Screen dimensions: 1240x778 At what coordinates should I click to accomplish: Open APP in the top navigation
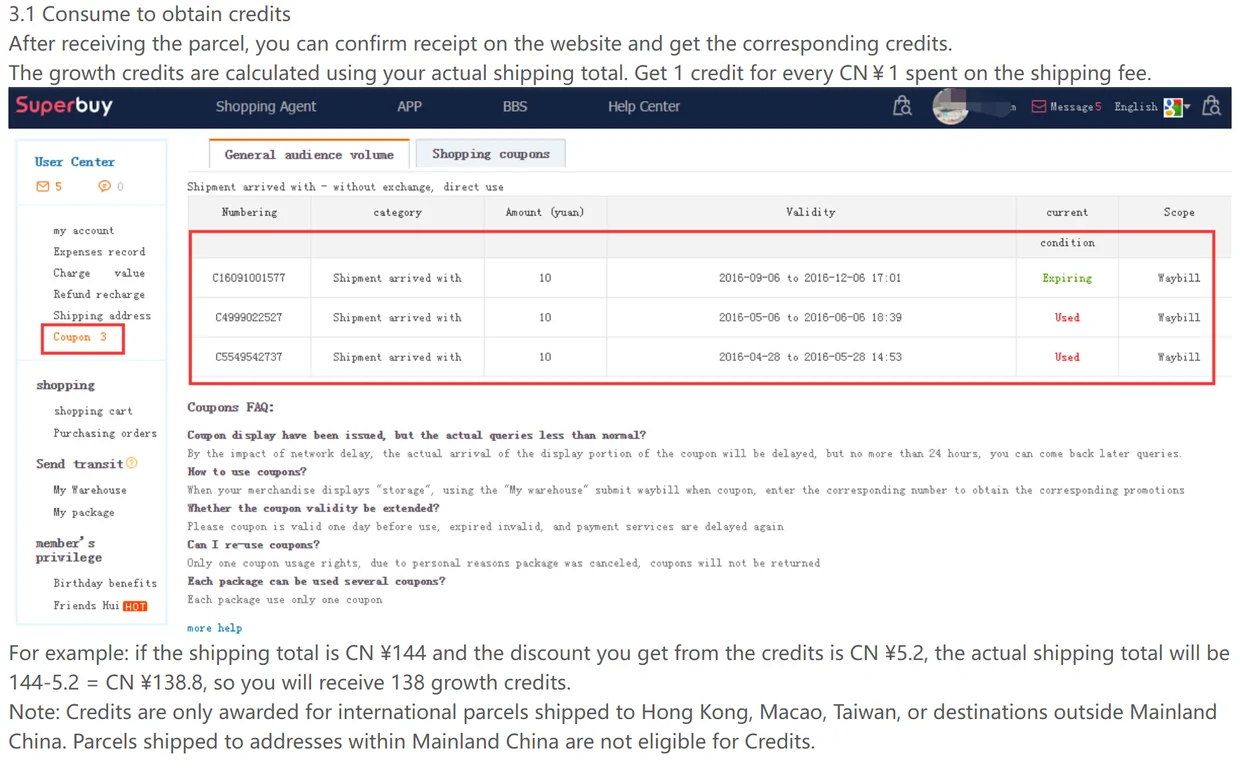[x=409, y=106]
